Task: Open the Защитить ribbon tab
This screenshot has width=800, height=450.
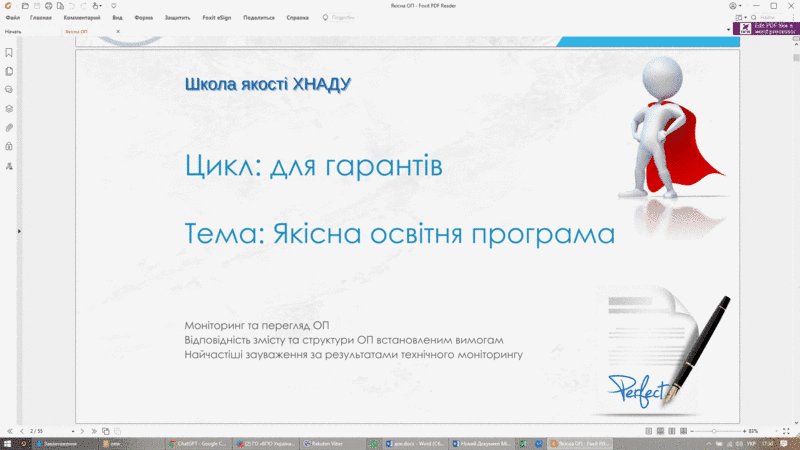Action: click(x=177, y=18)
